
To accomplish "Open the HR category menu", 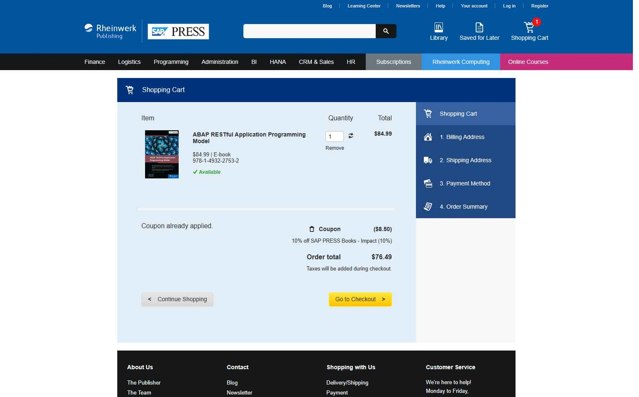I will pos(351,62).
